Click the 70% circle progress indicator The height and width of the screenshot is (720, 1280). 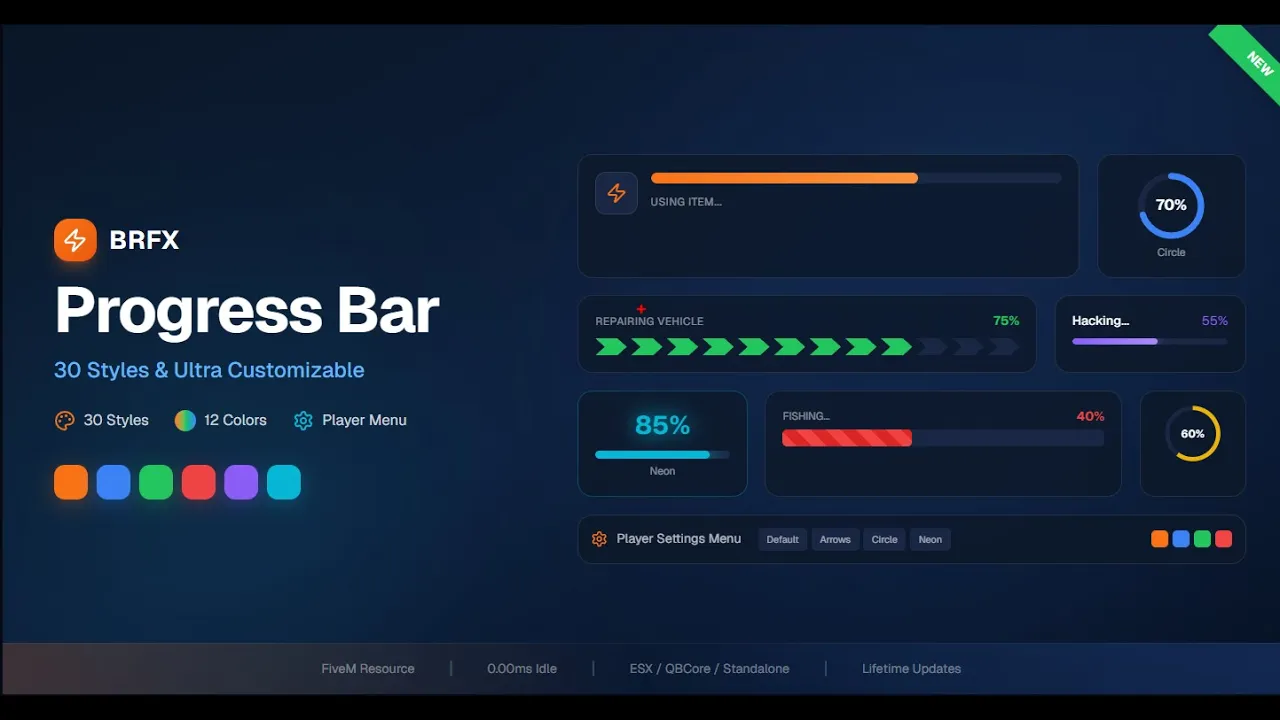click(1171, 205)
